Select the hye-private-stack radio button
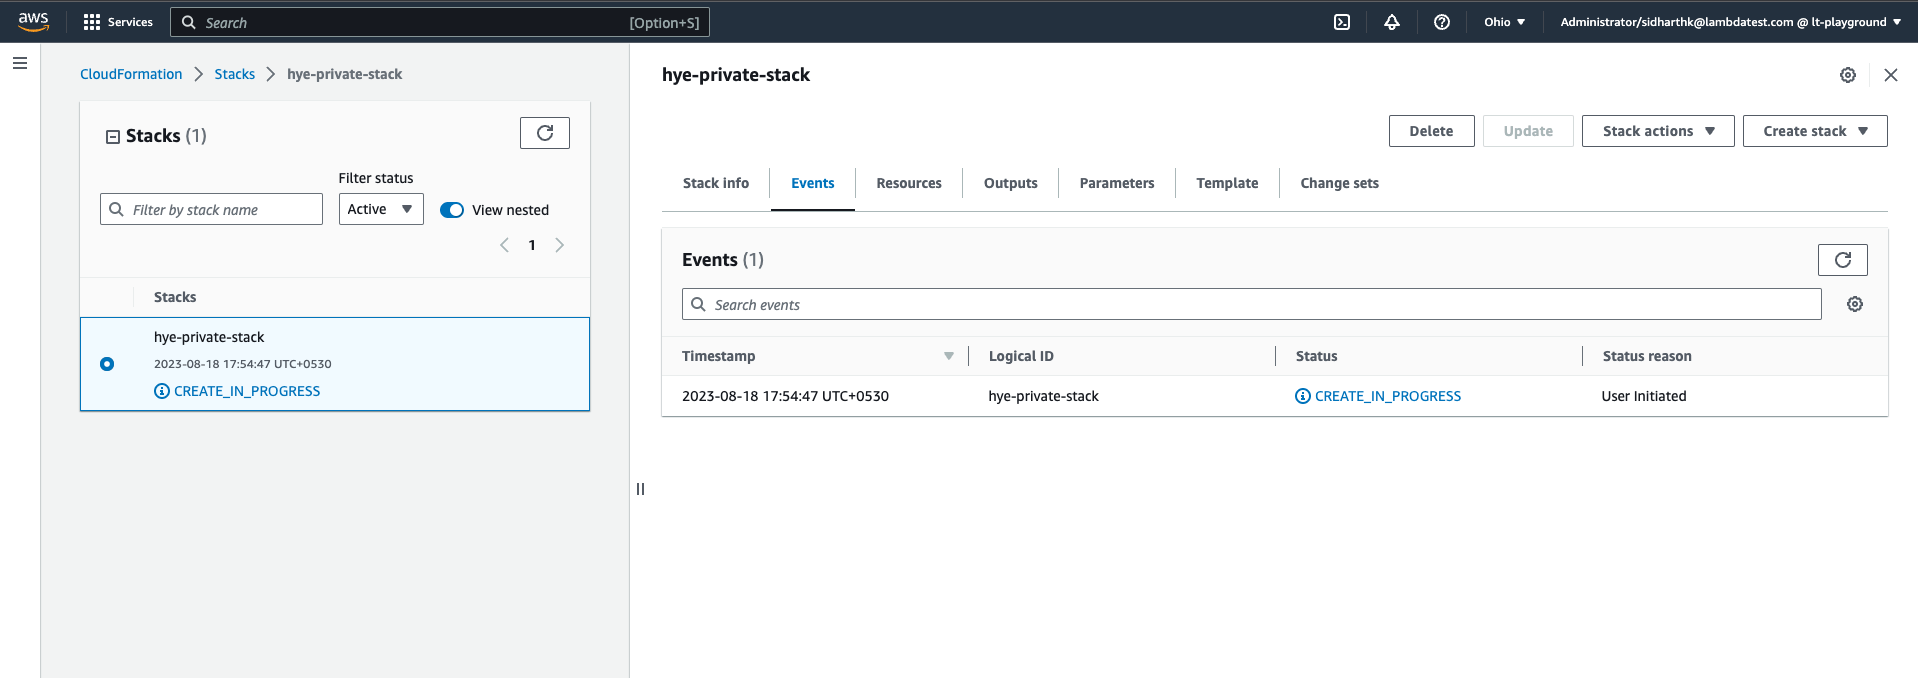 tap(107, 364)
